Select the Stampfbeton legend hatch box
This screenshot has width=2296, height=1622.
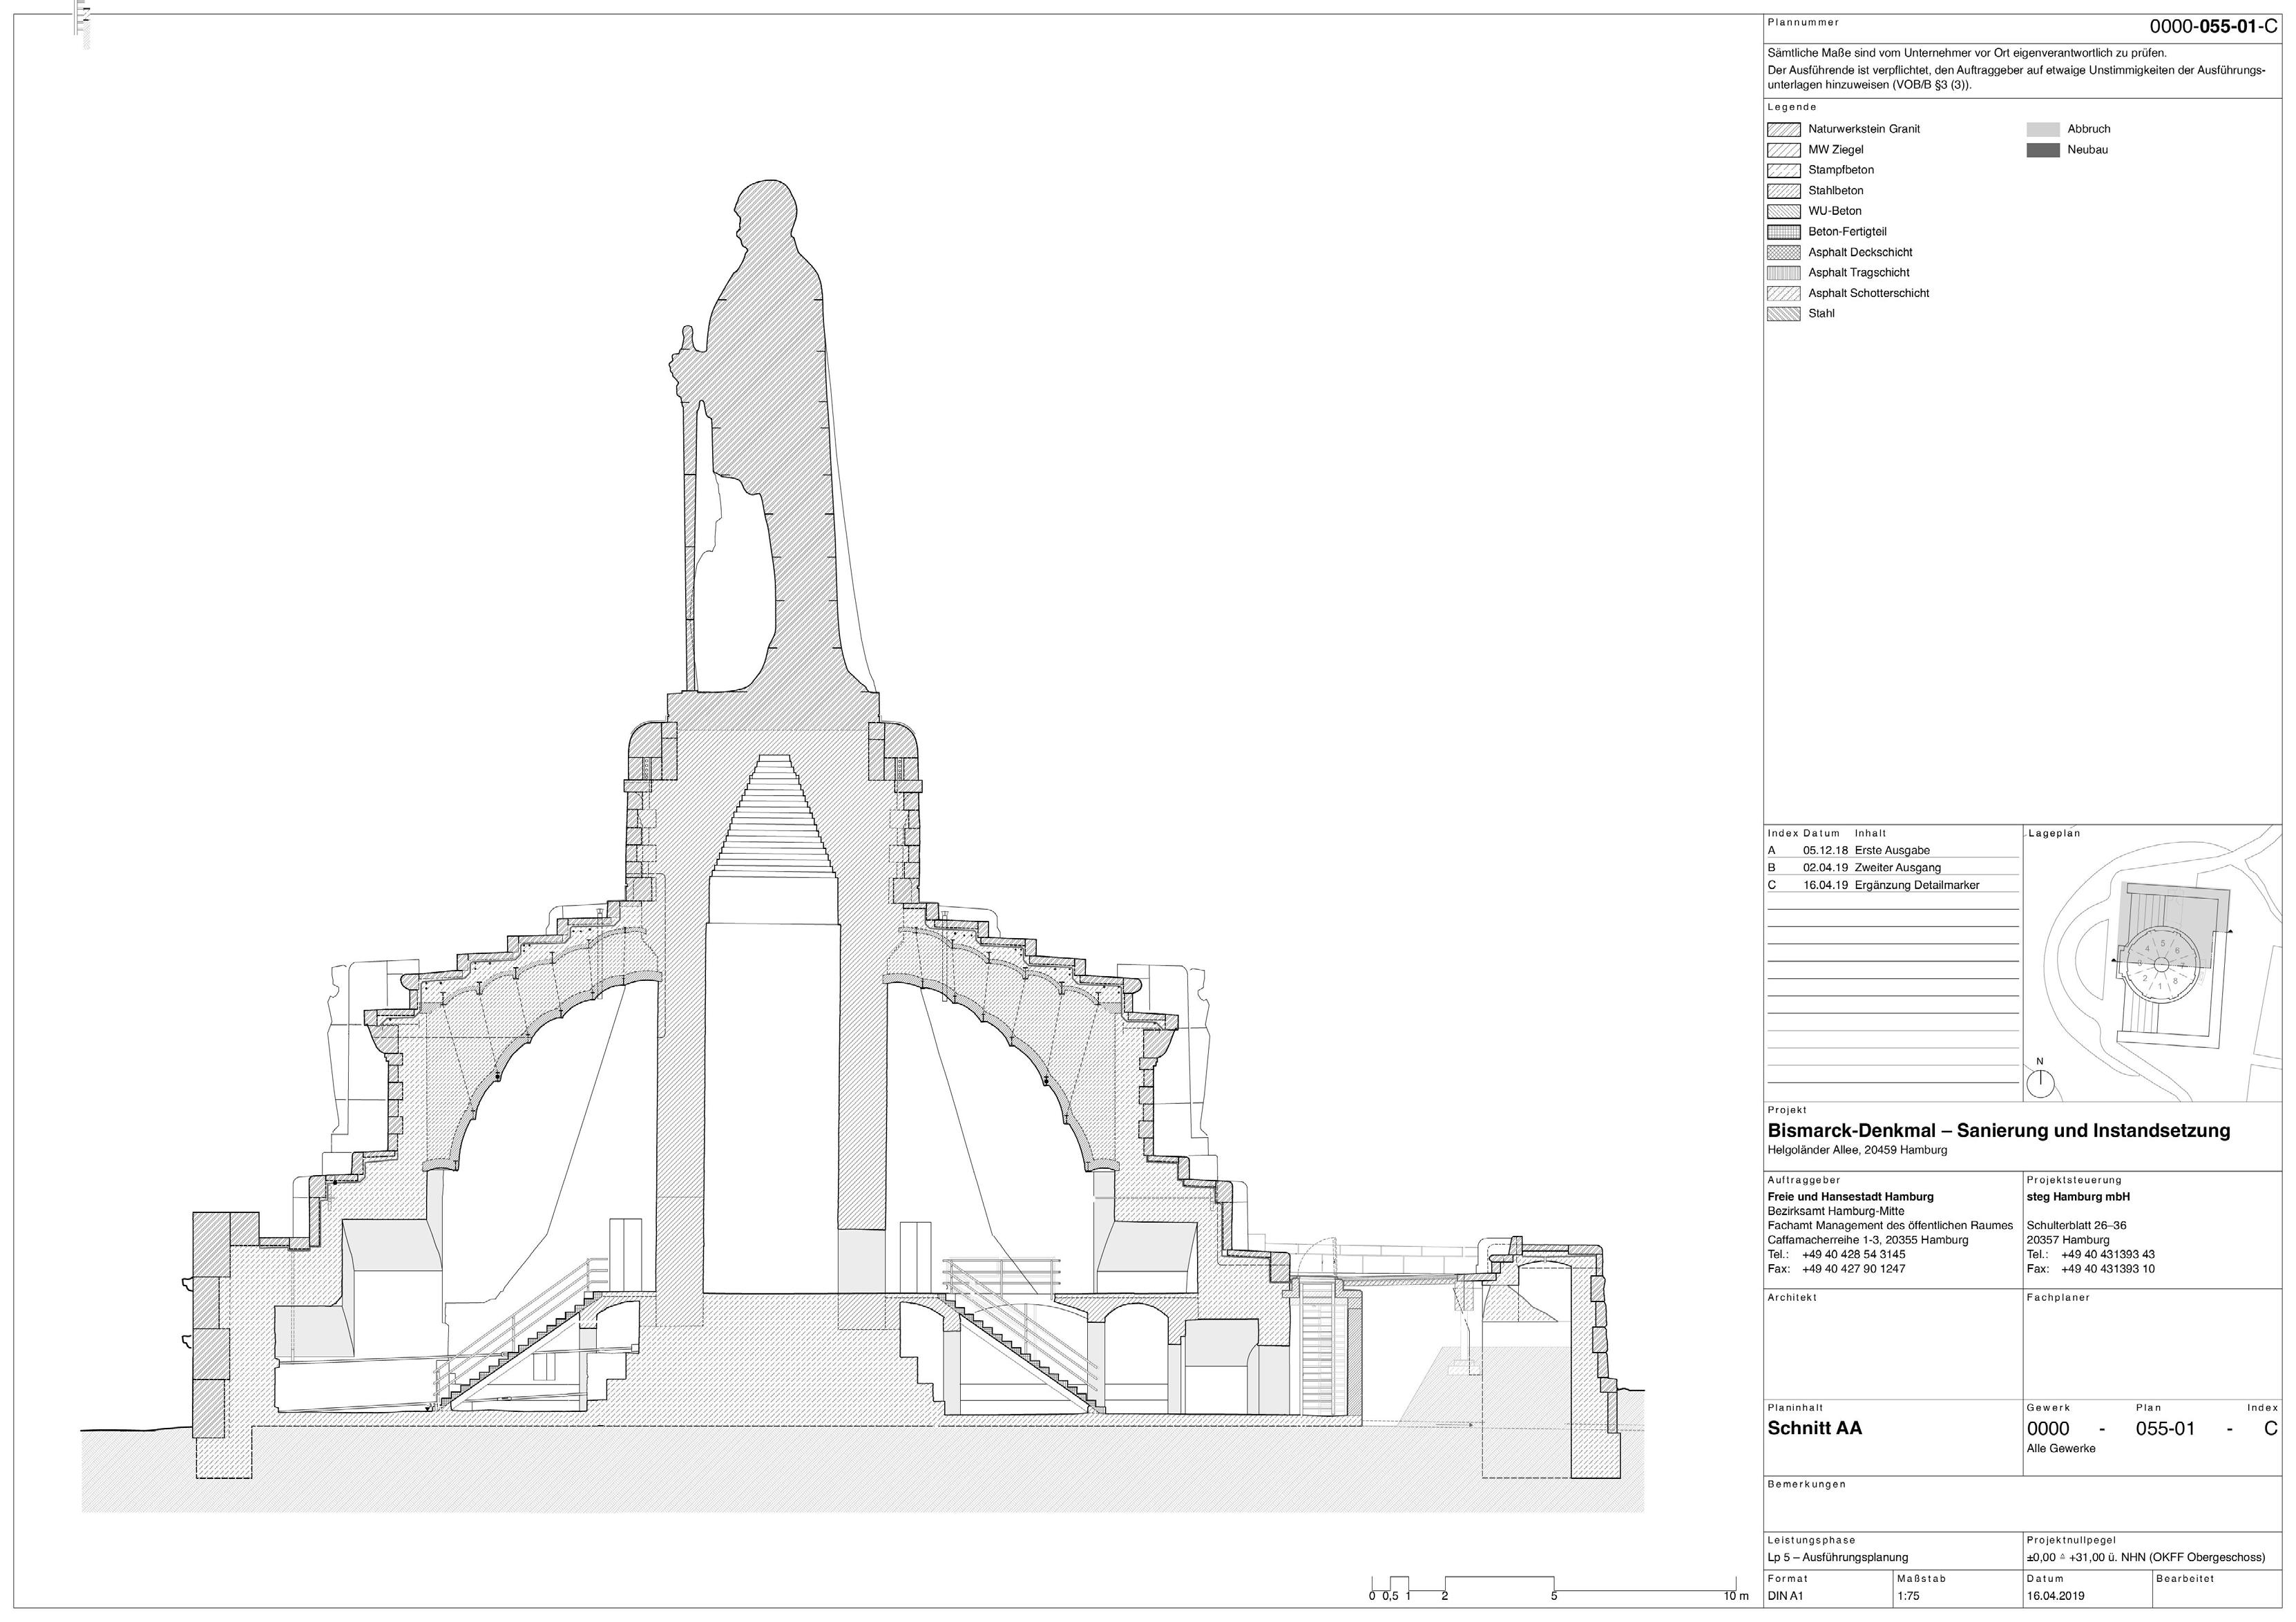1784,171
